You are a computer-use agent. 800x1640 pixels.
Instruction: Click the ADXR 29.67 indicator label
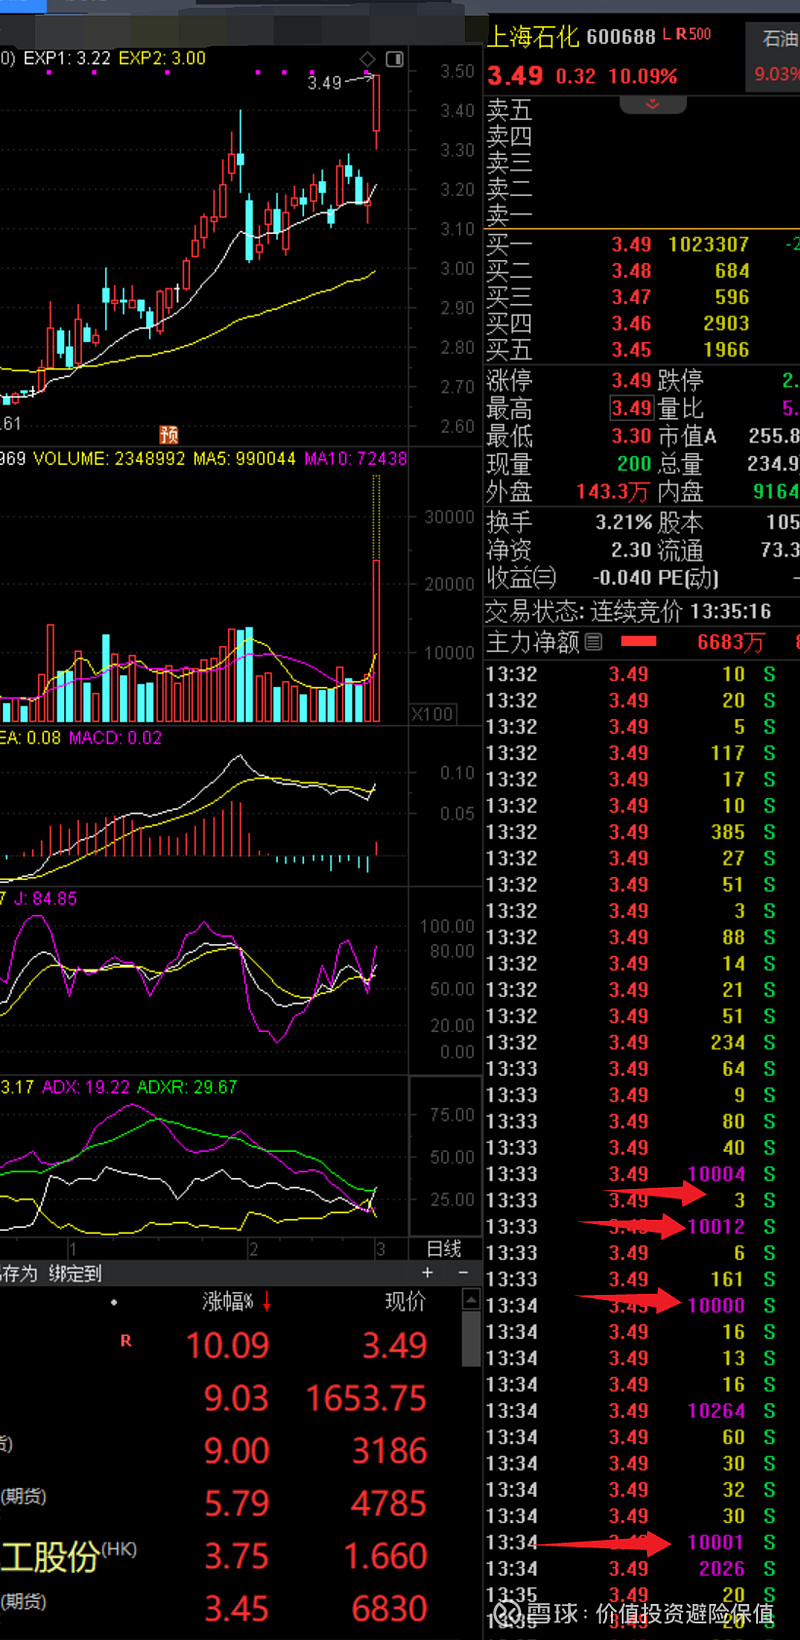tap(187, 1087)
